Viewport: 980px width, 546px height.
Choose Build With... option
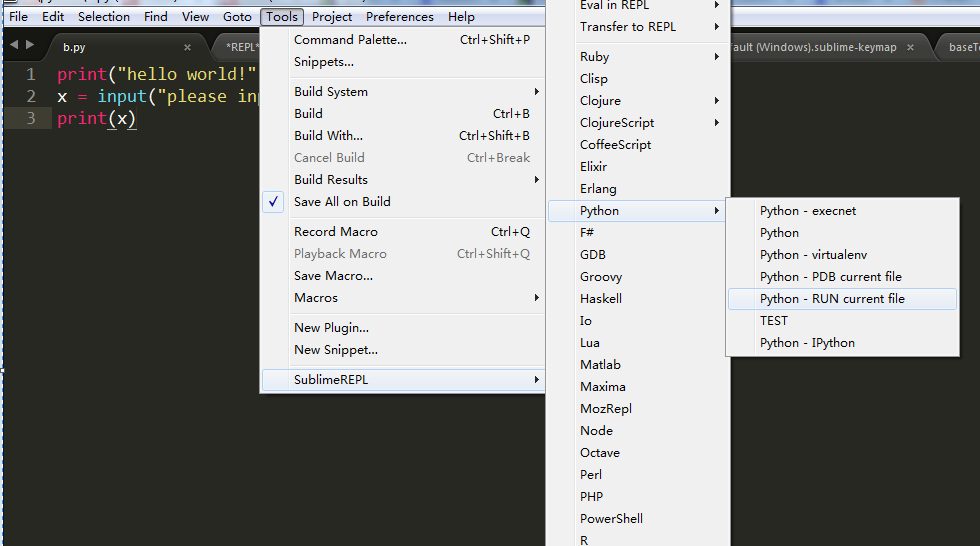click(403, 136)
